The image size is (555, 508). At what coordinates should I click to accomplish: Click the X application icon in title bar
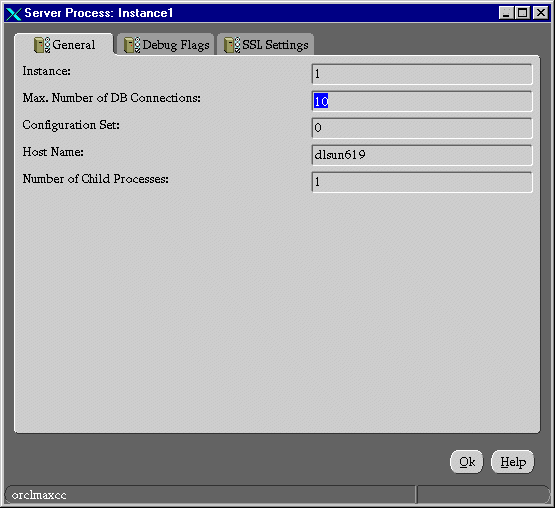(x=14, y=13)
